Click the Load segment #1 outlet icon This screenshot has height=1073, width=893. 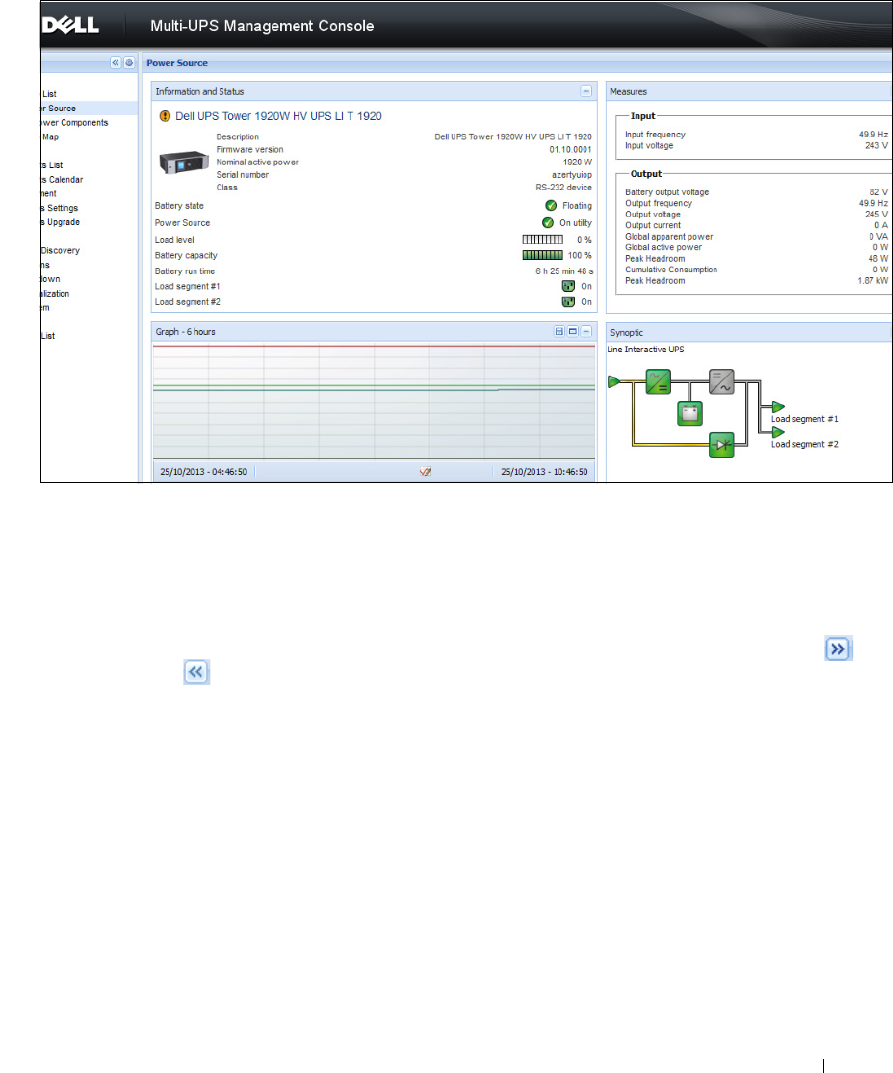click(x=568, y=286)
